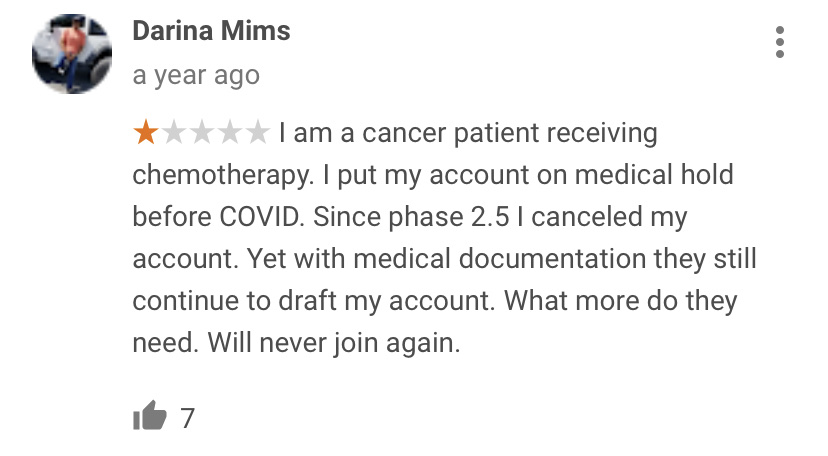Click the sentence 'Will never join again.'
This screenshot has width=828, height=456.
click(x=334, y=343)
